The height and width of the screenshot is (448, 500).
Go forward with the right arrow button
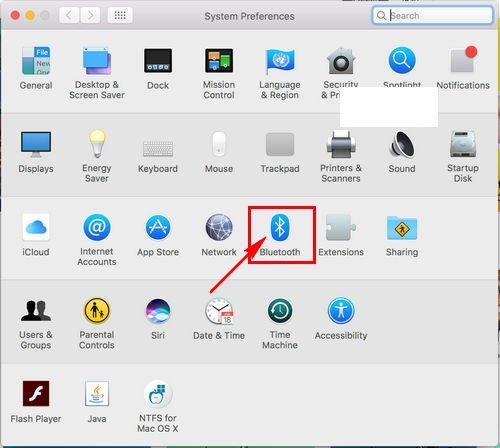(x=90, y=15)
